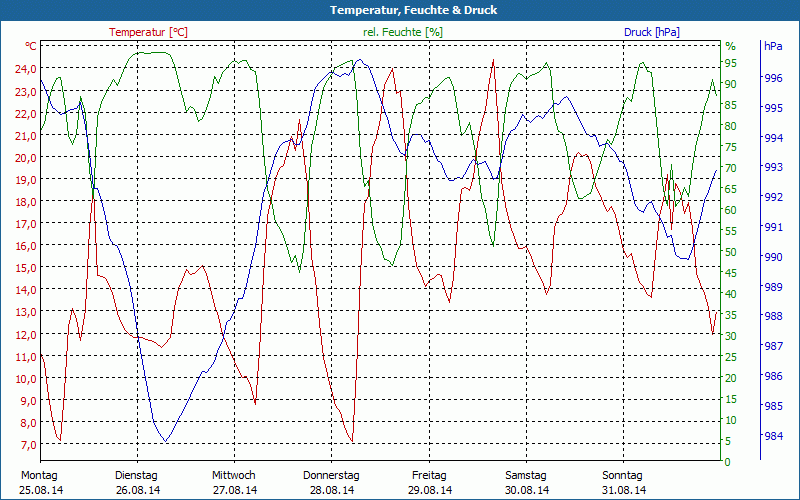Click the 'Montag' day label

point(39,476)
